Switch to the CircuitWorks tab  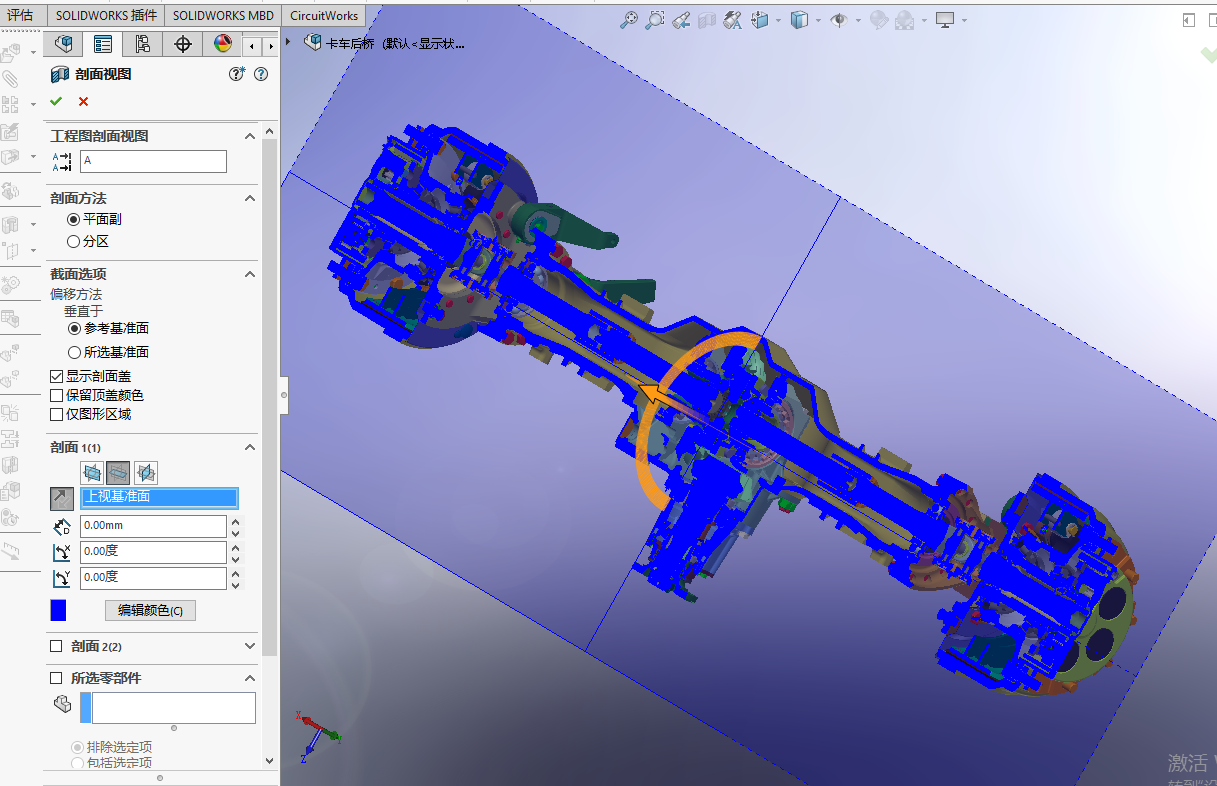click(x=325, y=15)
